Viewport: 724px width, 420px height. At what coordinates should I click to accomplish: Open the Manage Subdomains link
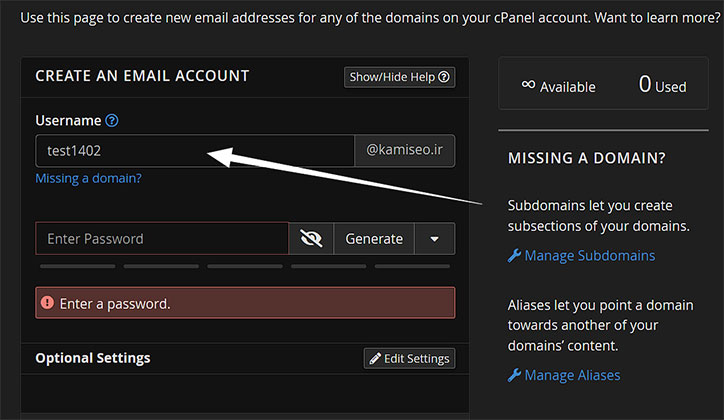(x=590, y=256)
